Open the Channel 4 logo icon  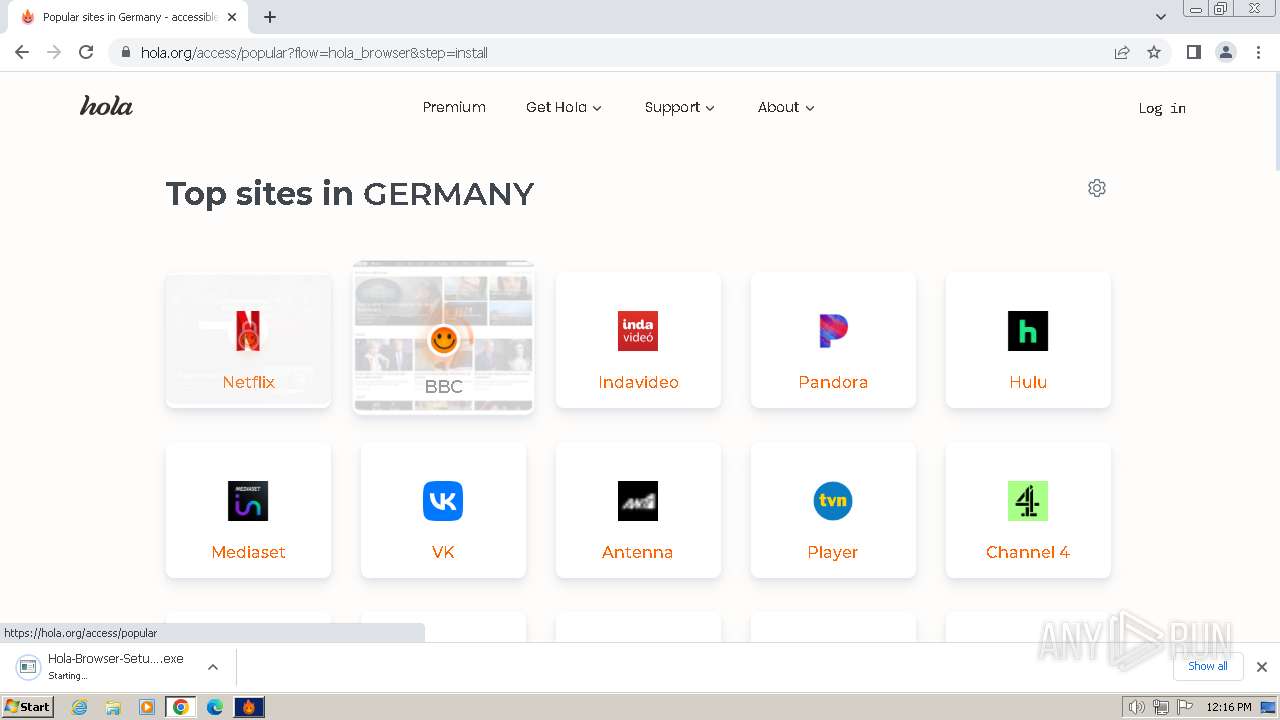[1028, 501]
